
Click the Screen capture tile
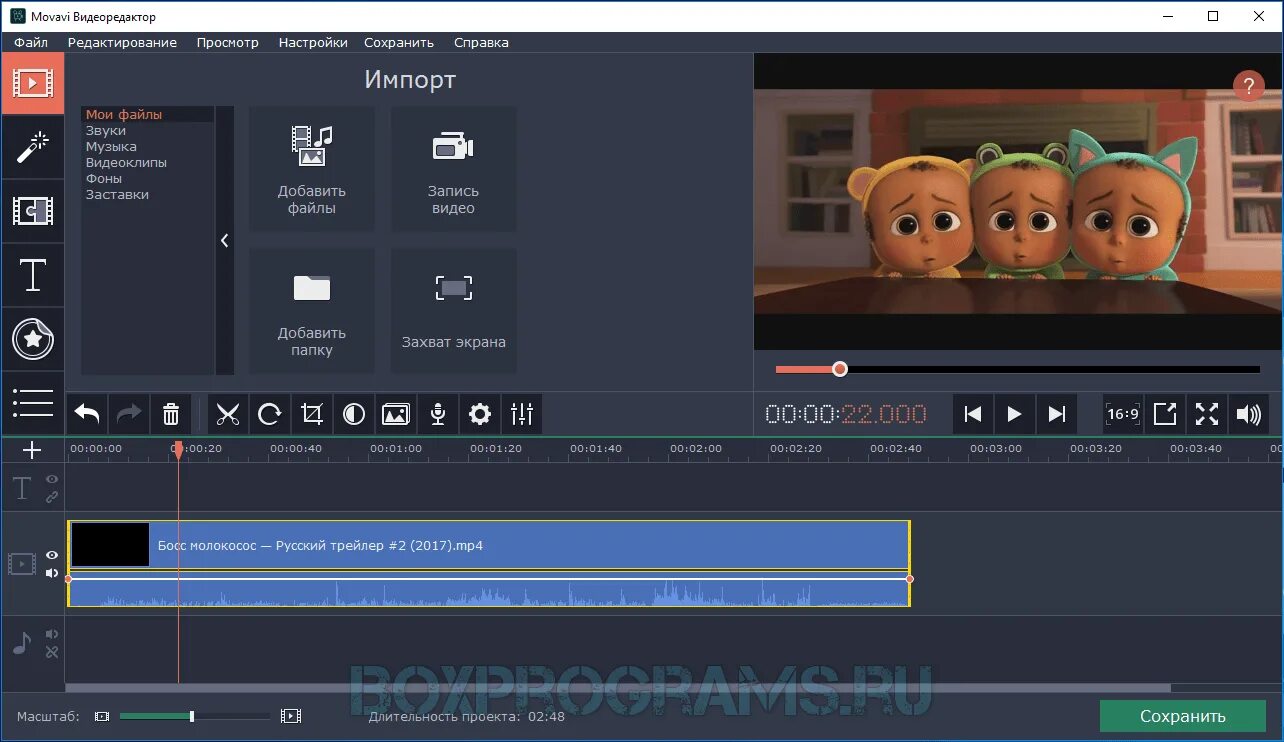click(454, 311)
